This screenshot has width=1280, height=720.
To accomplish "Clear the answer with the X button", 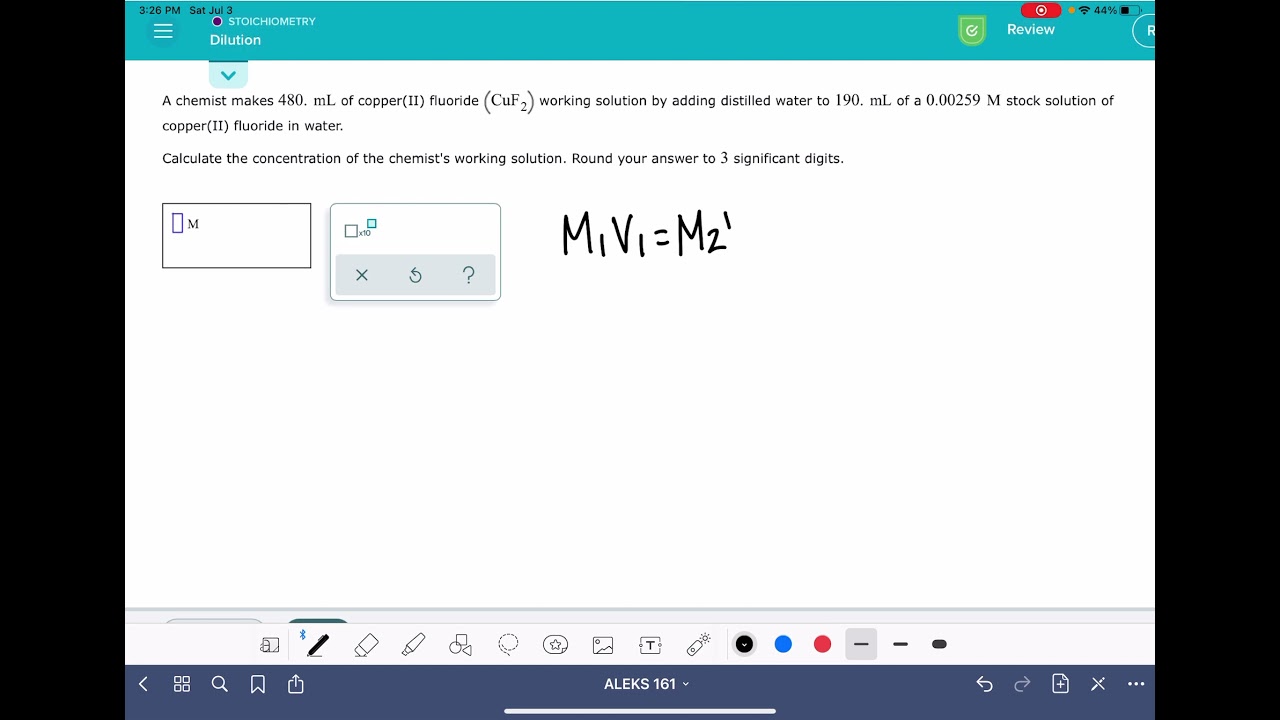I will click(x=362, y=275).
